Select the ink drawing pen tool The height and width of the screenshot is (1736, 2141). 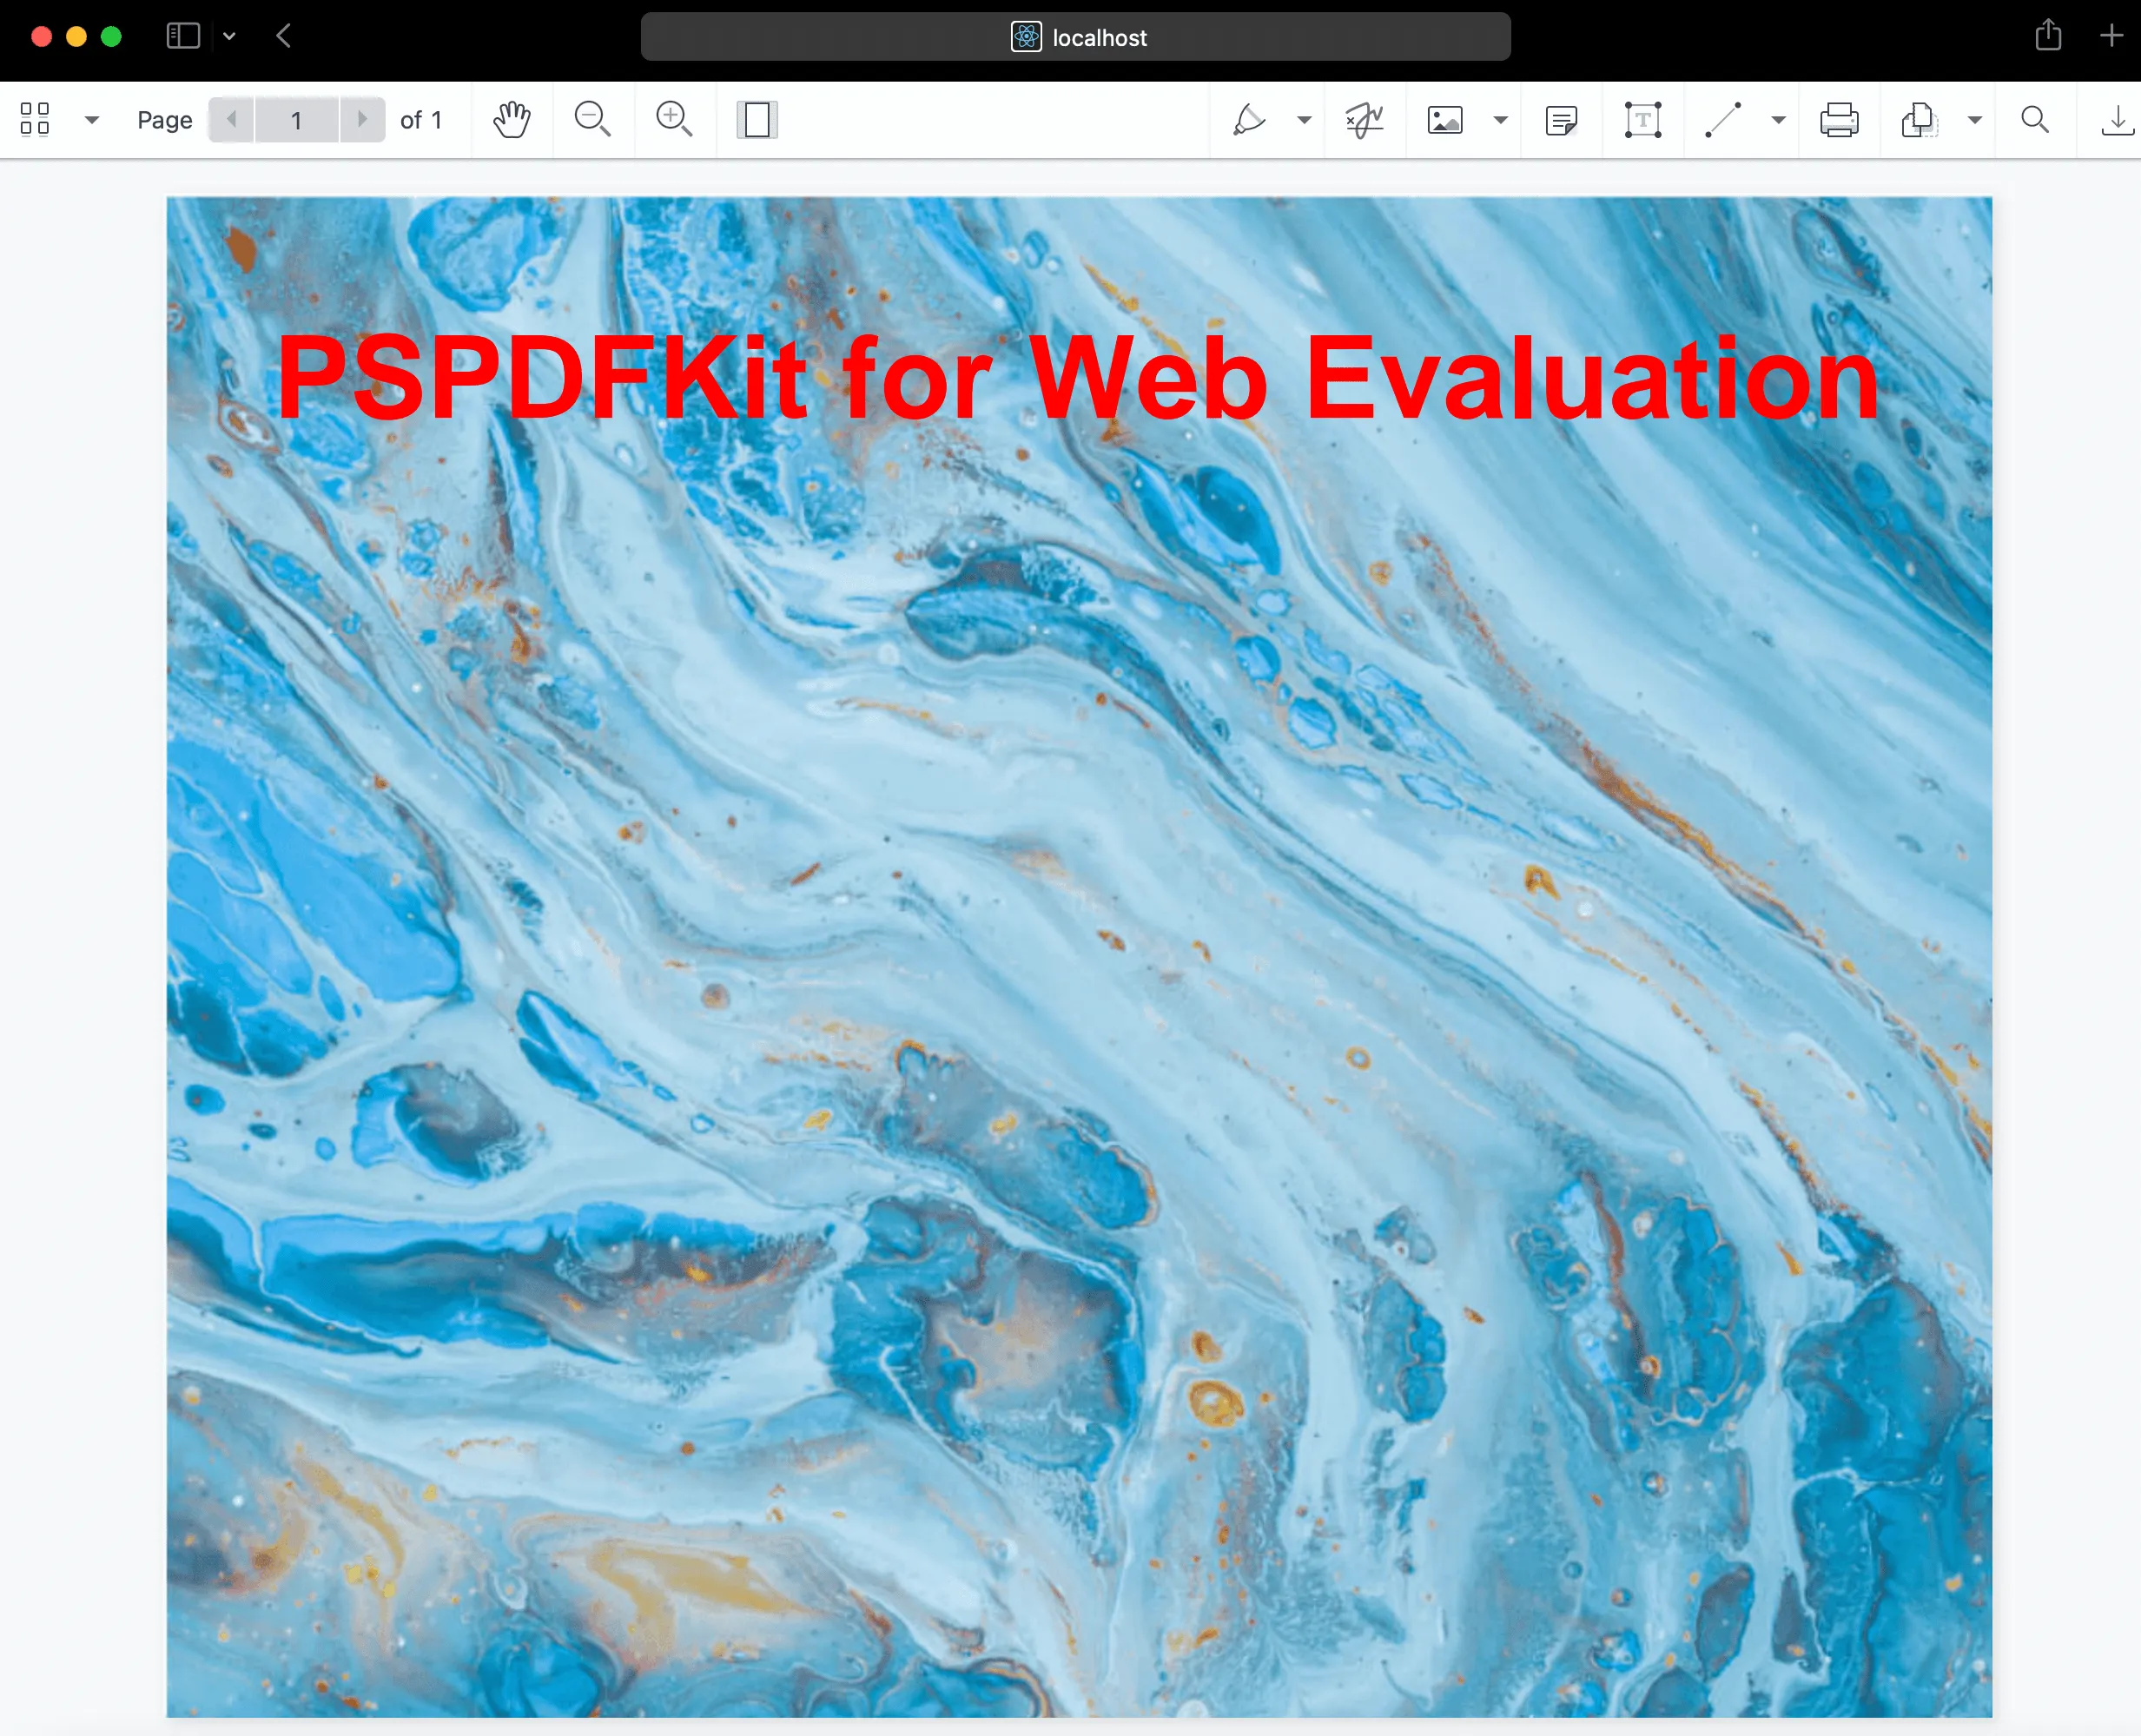[1249, 120]
